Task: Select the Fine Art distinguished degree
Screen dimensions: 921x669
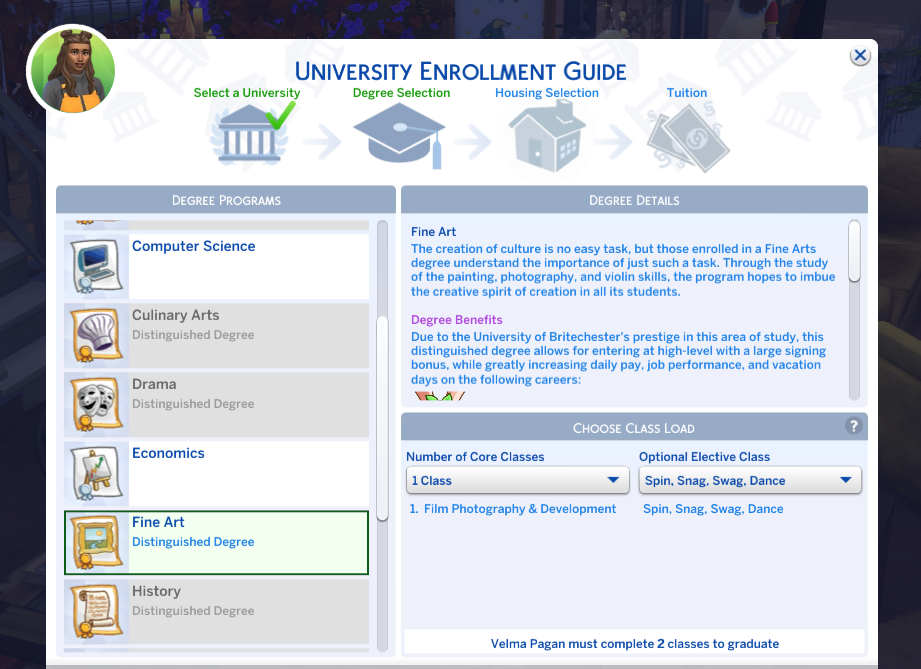Action: coord(217,542)
